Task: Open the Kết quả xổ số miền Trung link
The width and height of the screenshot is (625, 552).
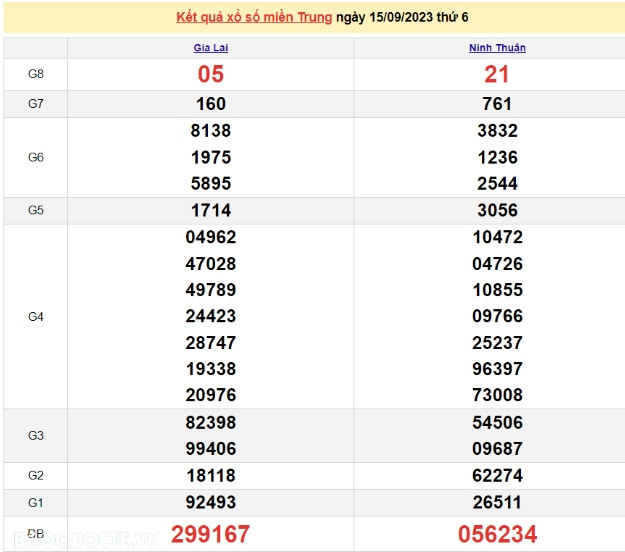Action: click(x=254, y=18)
